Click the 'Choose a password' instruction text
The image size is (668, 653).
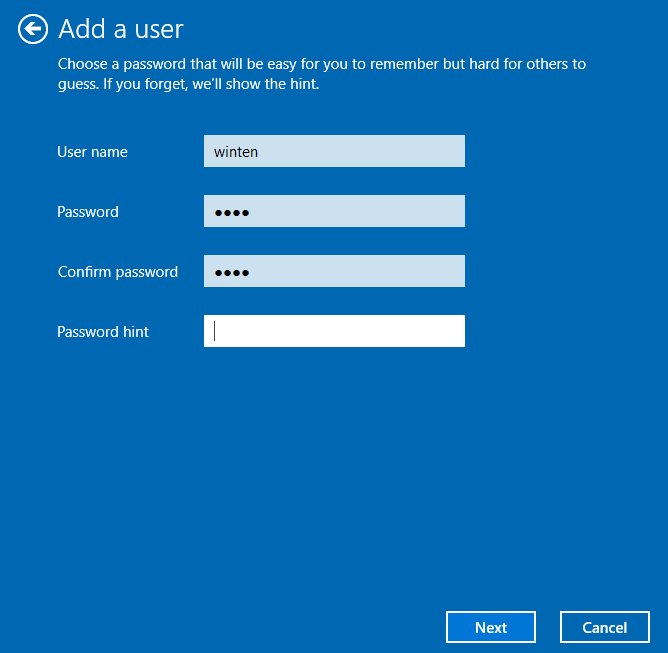[x=322, y=74]
